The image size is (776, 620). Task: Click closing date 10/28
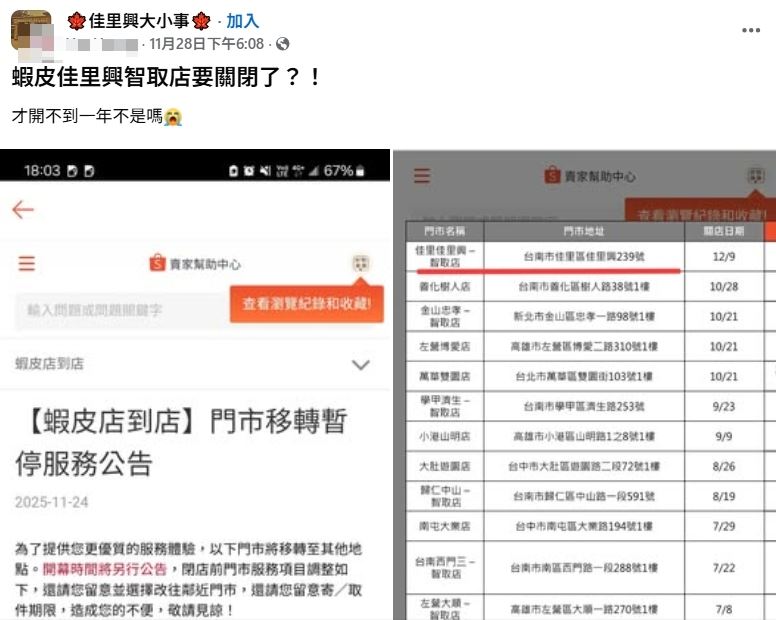coord(724,286)
